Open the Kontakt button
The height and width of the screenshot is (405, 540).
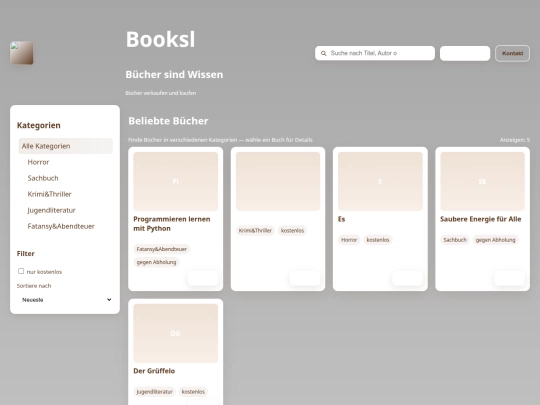coord(512,53)
